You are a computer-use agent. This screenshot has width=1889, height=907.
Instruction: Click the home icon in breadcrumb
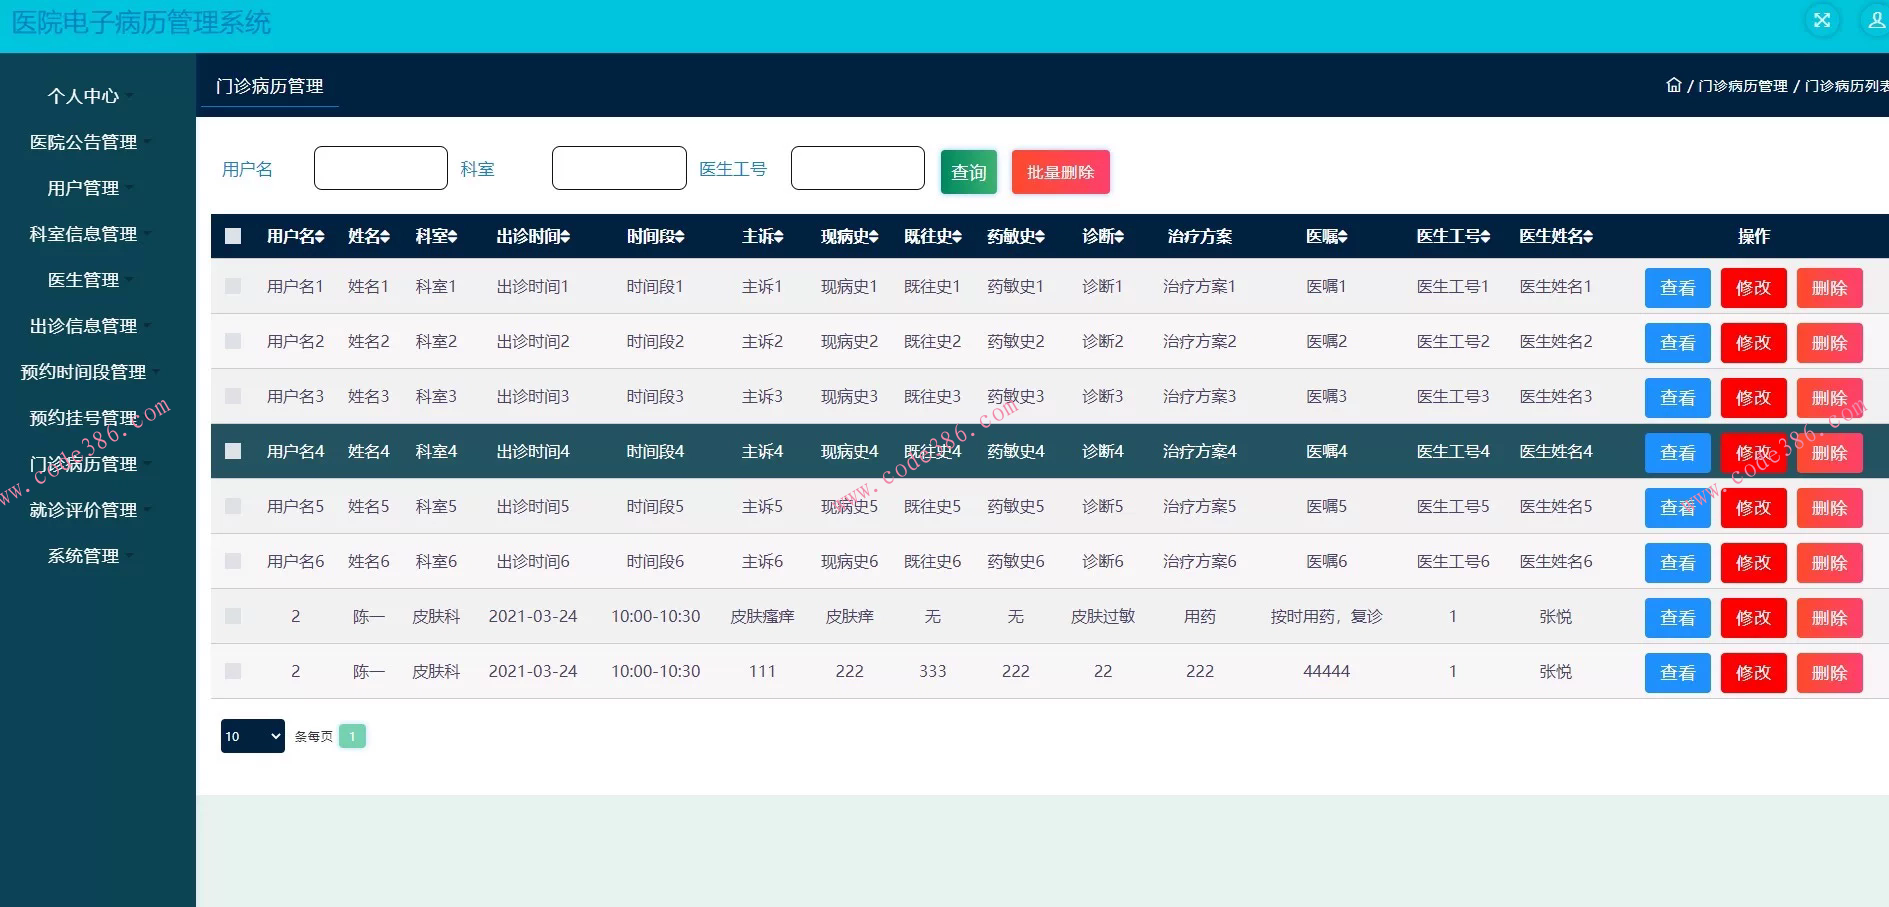click(1673, 85)
